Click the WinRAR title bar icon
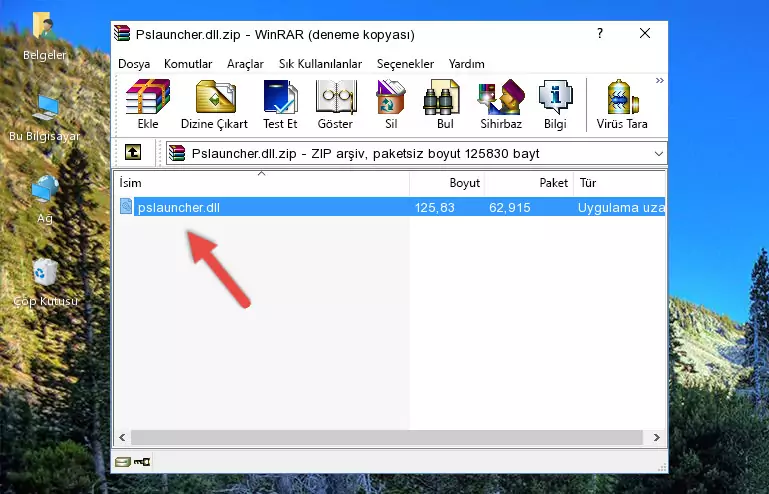This screenshot has height=494, width=769. point(122,33)
